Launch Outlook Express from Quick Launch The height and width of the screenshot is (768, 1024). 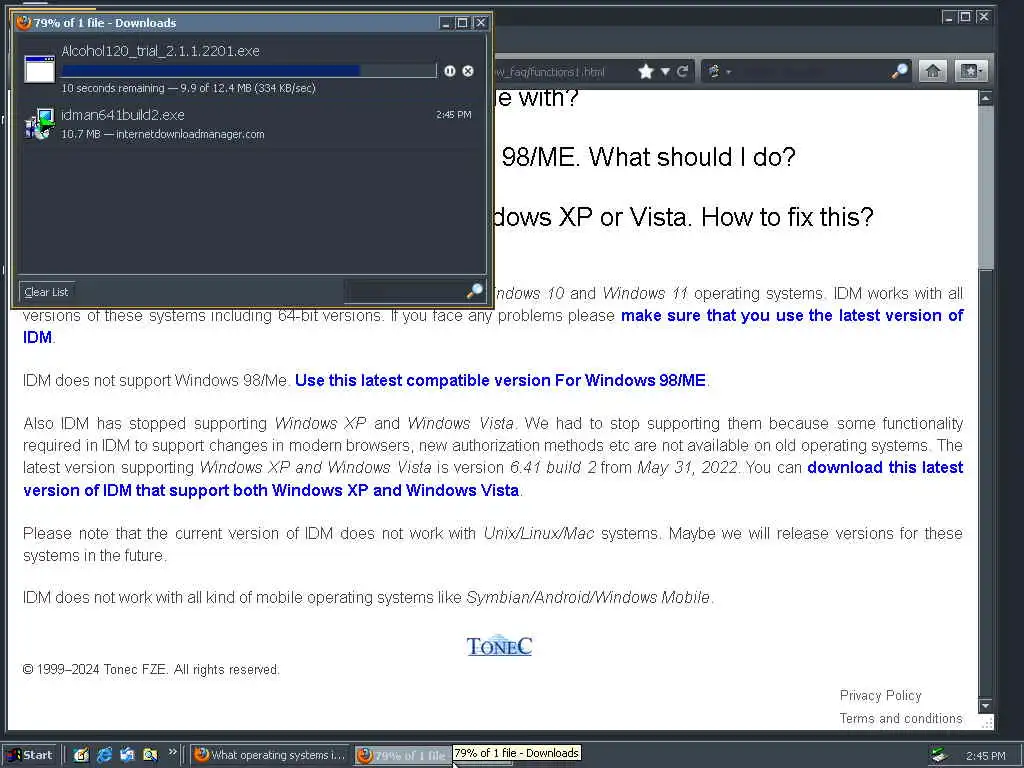point(127,755)
